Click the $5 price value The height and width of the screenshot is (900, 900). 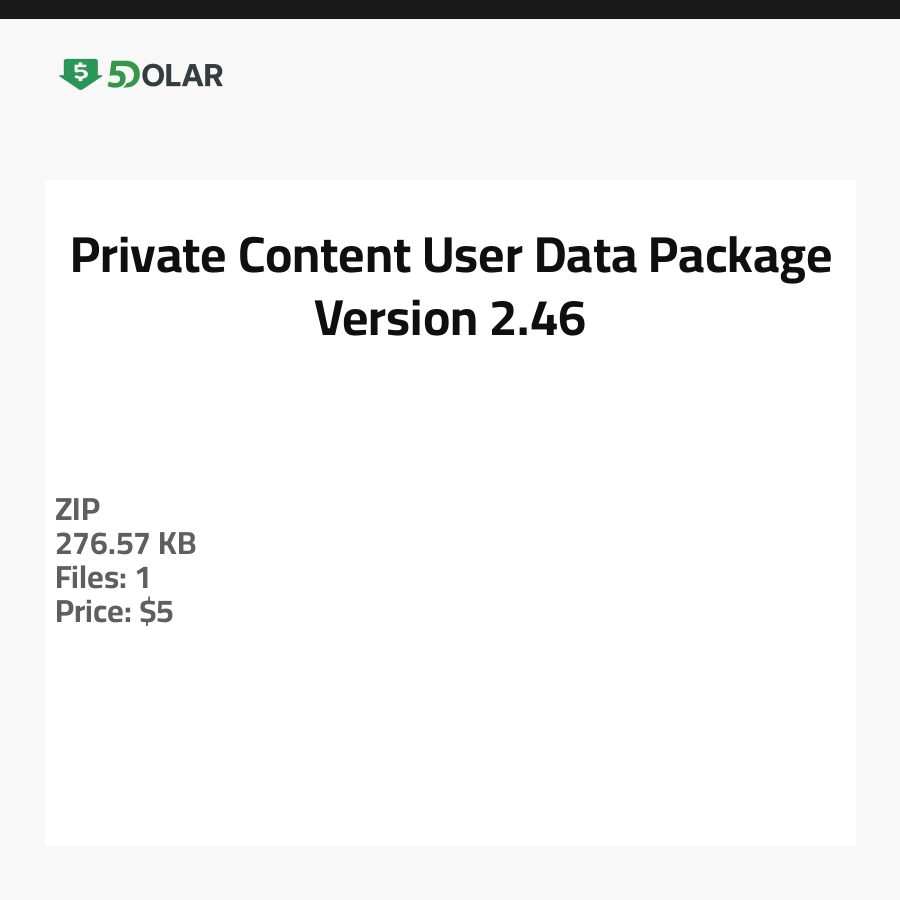(x=157, y=612)
